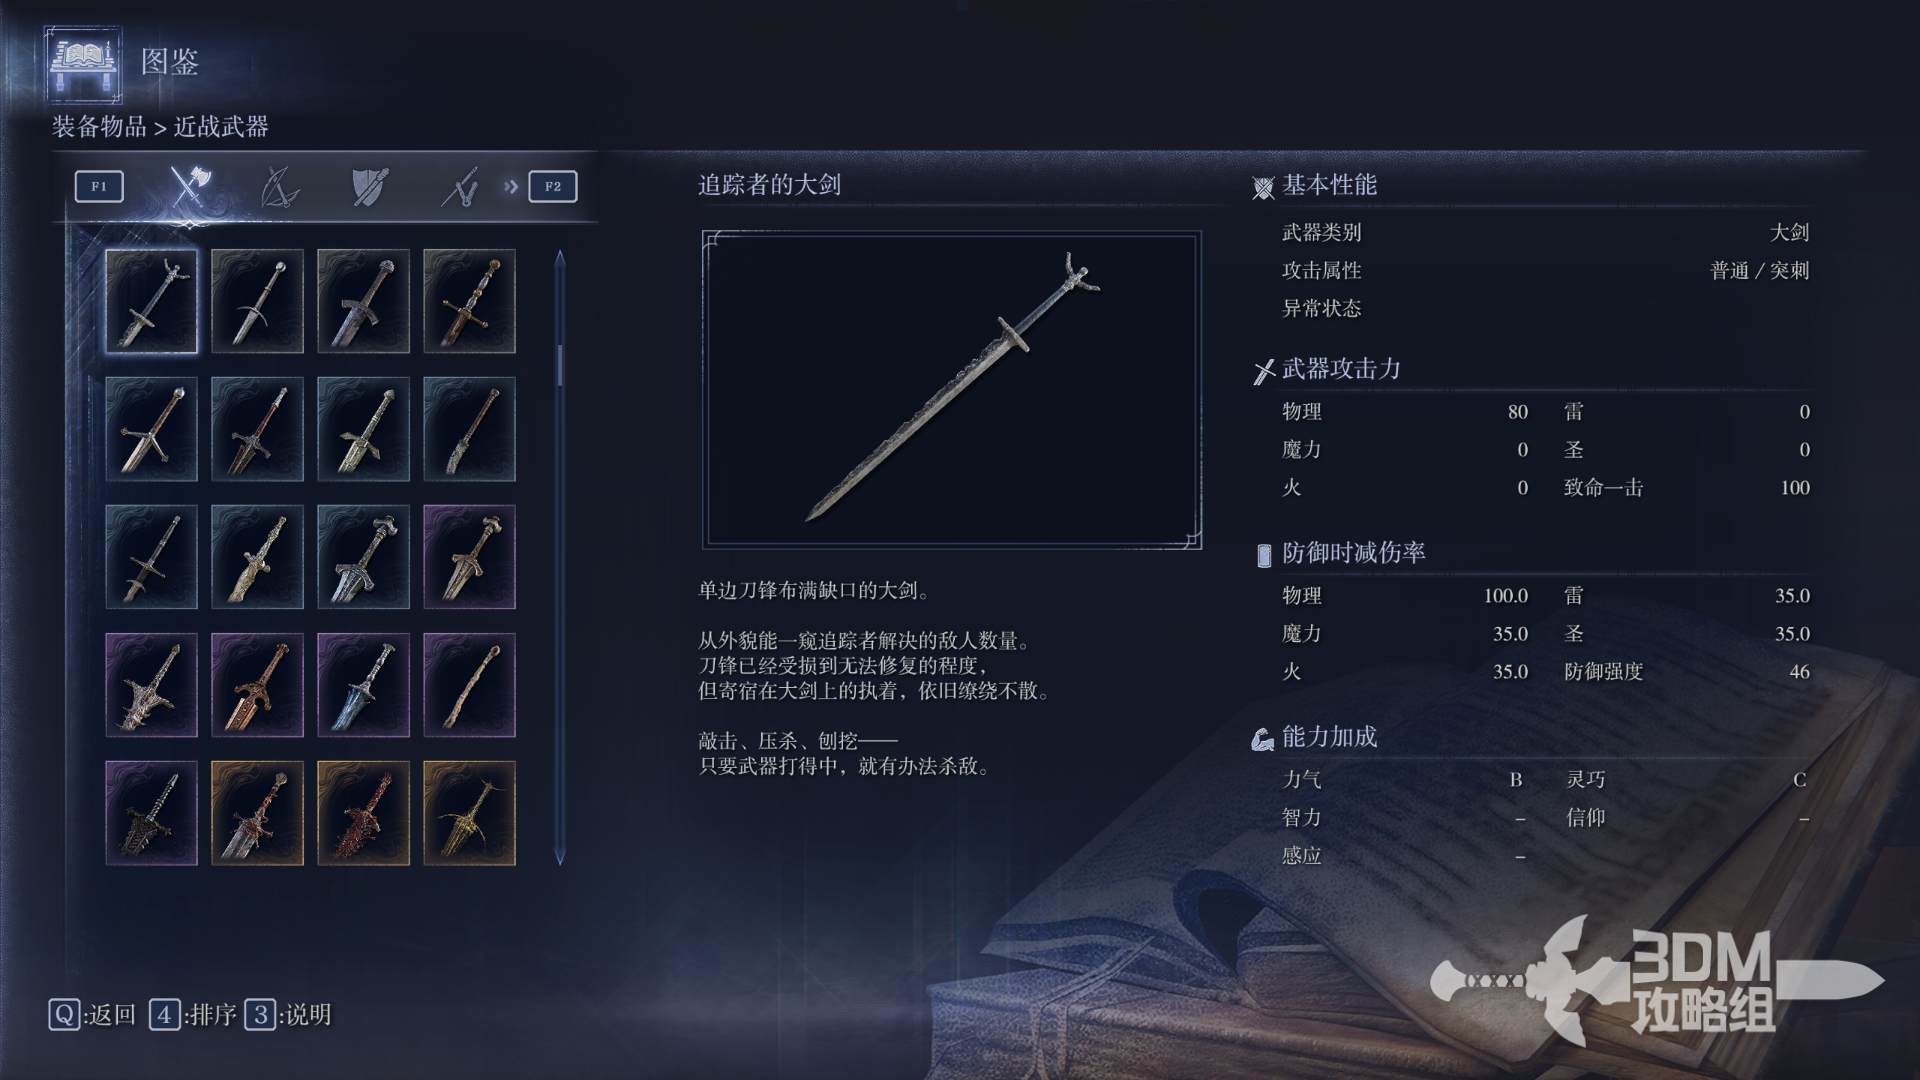This screenshot has width=1920, height=1080.
Task: Choose the last gold-framed weapon in bottom row
Action: [469, 813]
